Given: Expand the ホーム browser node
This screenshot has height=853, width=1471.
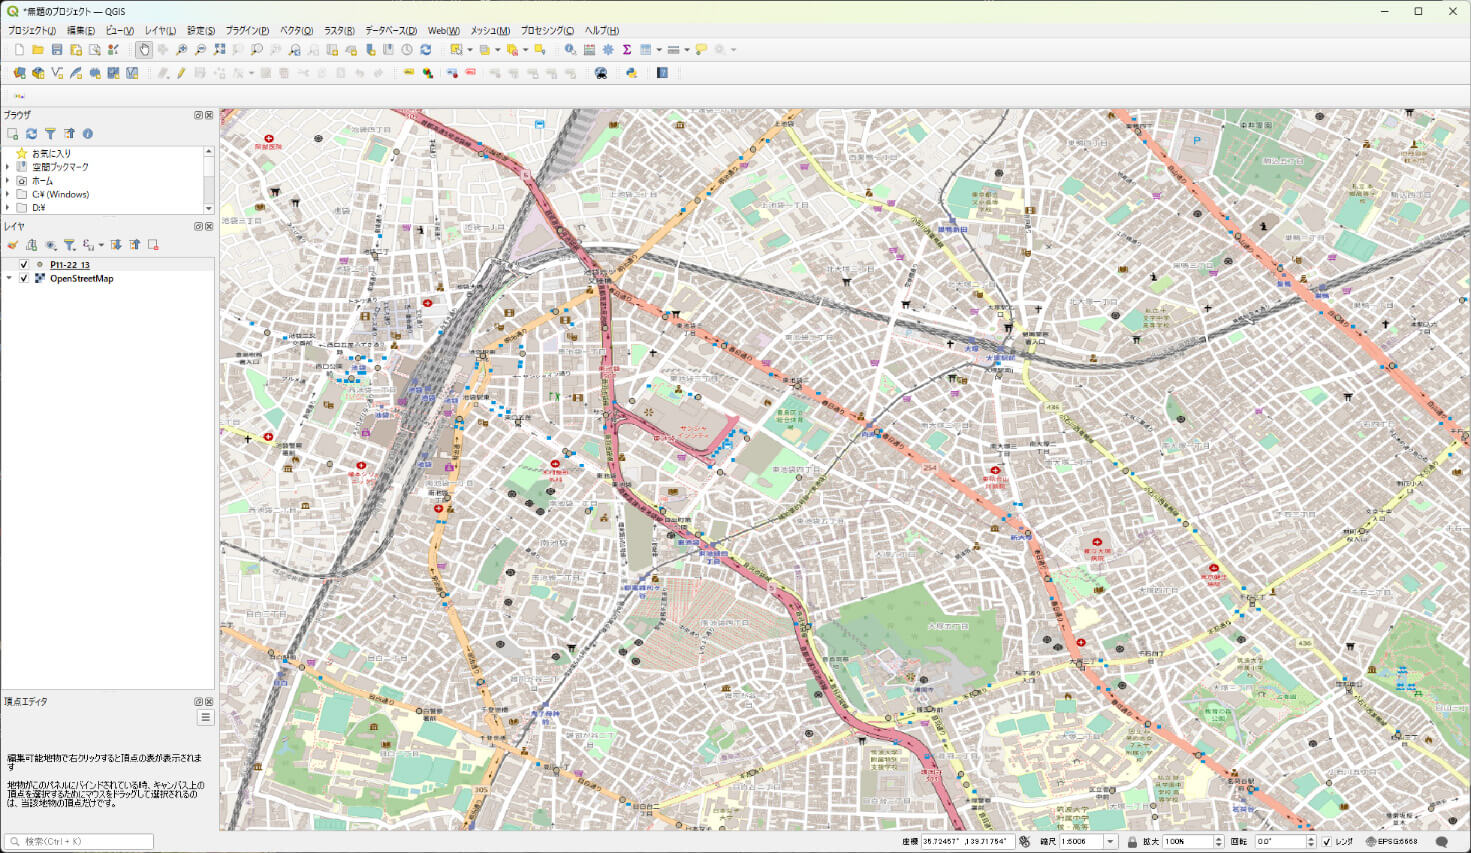Looking at the screenshot, I should click(8, 181).
